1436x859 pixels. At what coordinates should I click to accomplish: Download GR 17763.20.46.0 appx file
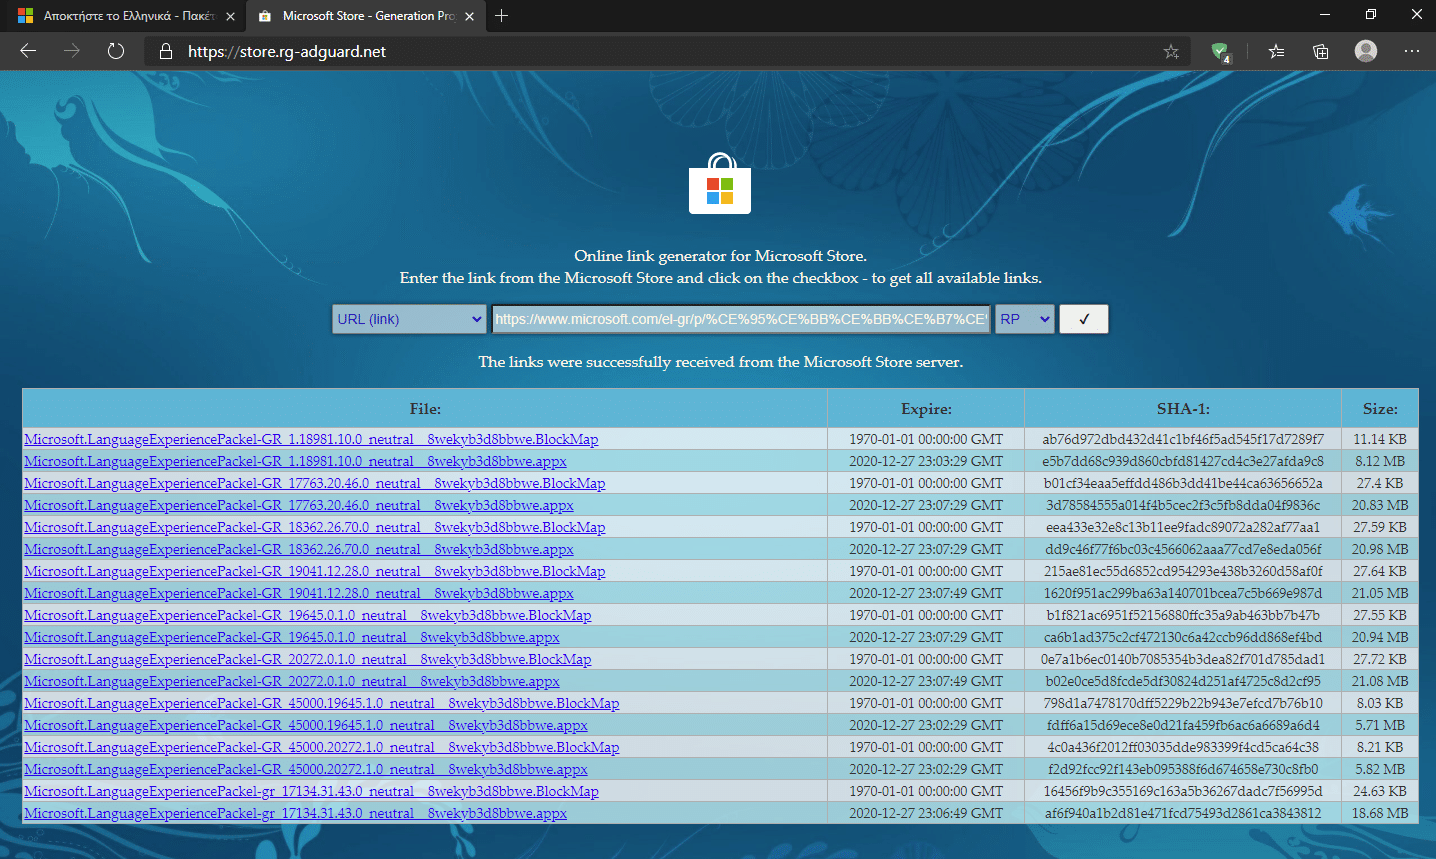tap(299, 505)
